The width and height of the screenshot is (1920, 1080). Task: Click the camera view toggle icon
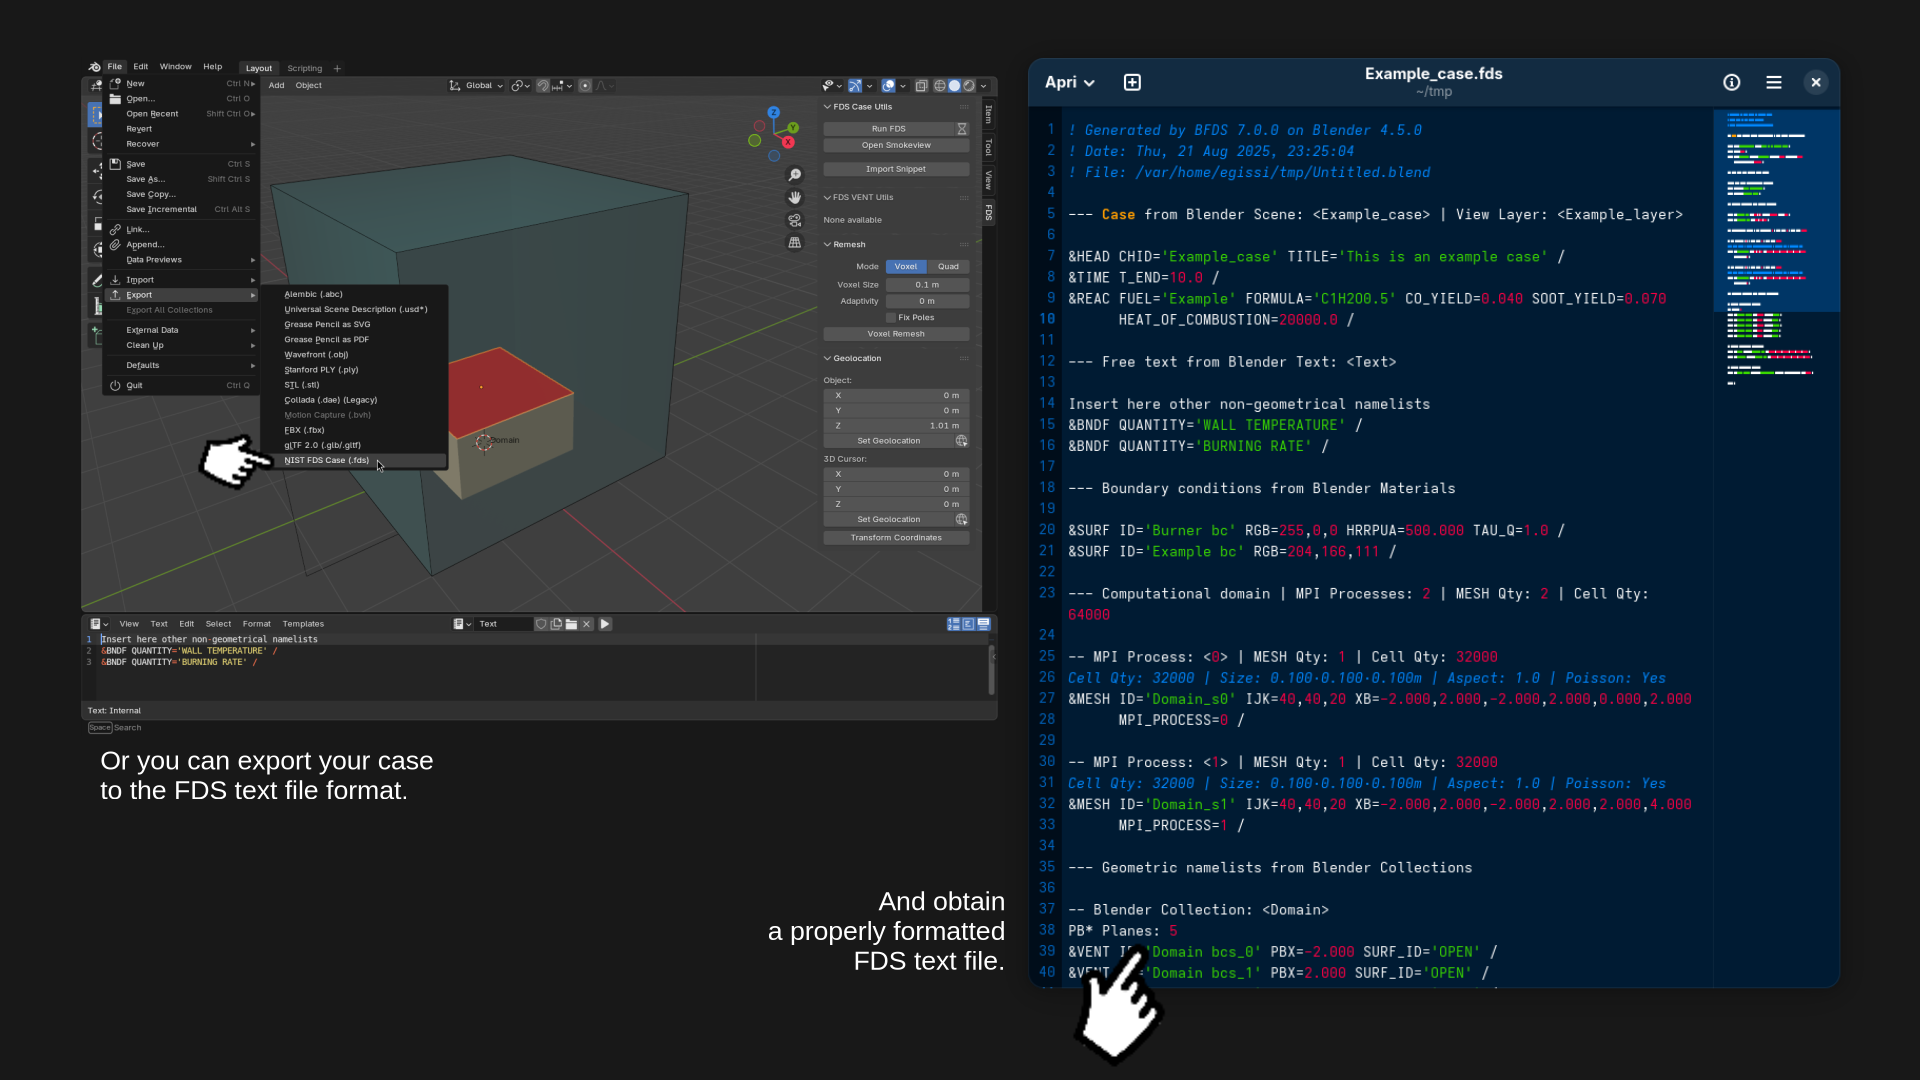point(795,220)
